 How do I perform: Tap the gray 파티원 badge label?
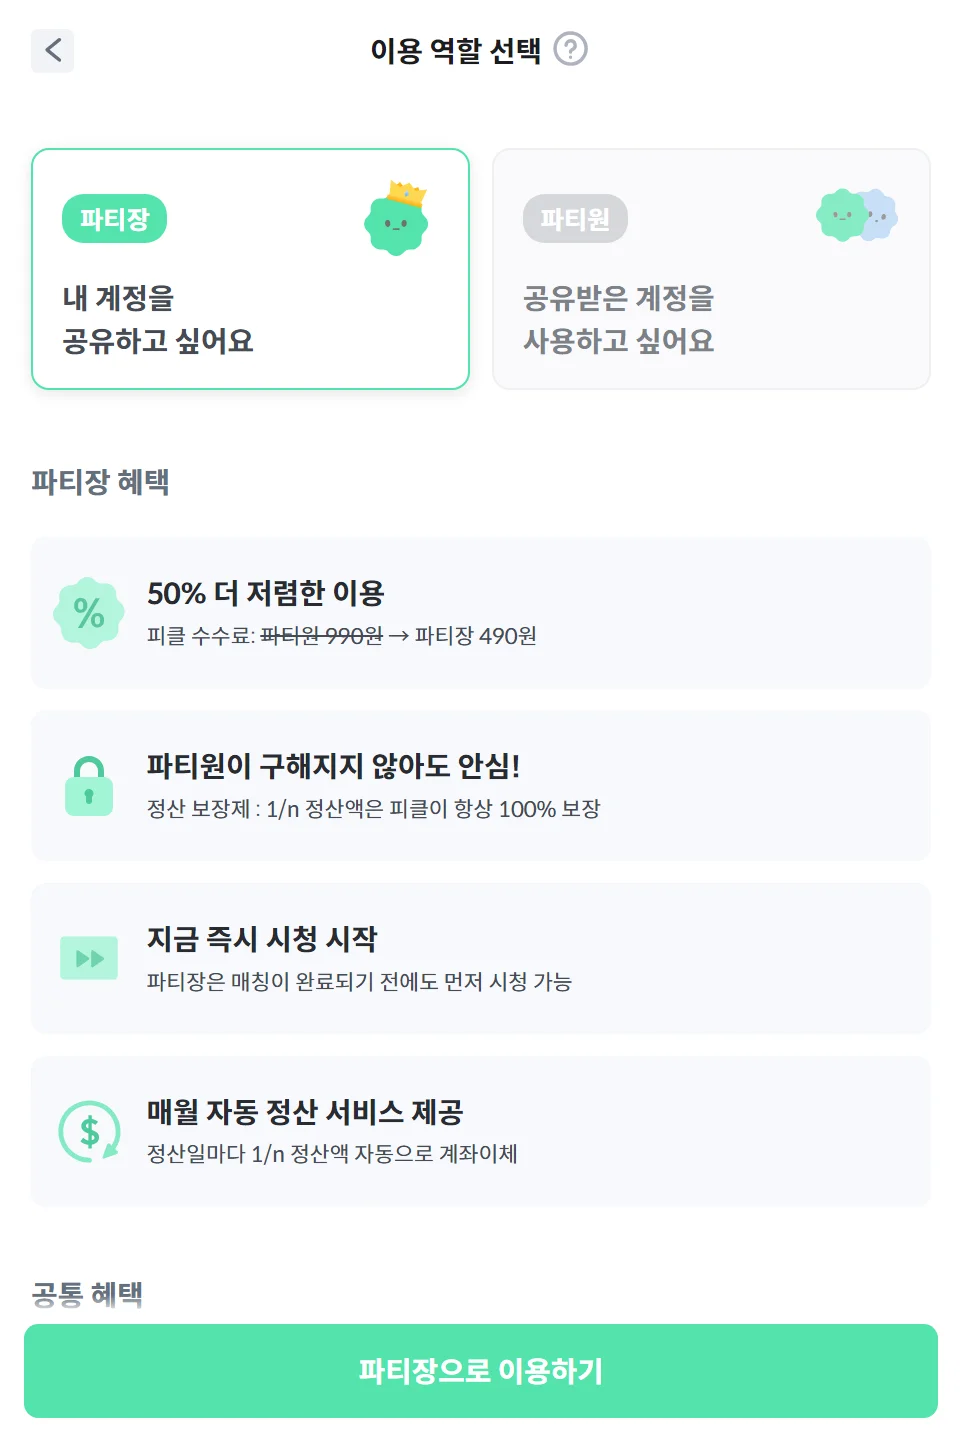pos(575,219)
